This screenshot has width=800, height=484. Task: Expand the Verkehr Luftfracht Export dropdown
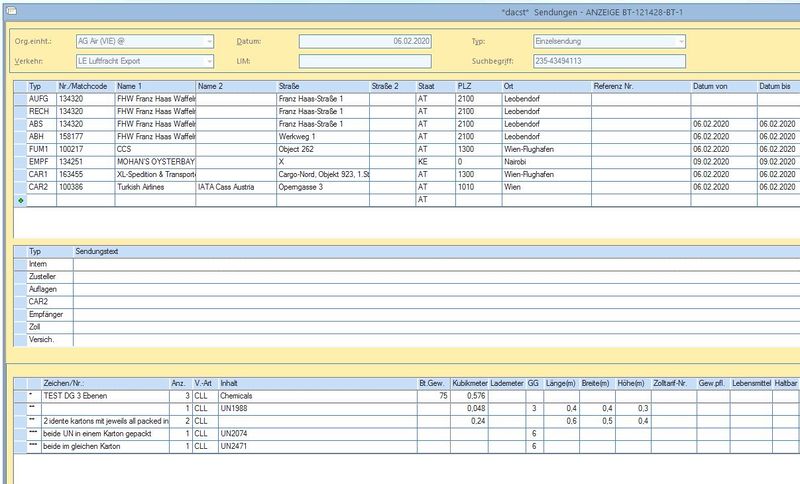tap(209, 61)
